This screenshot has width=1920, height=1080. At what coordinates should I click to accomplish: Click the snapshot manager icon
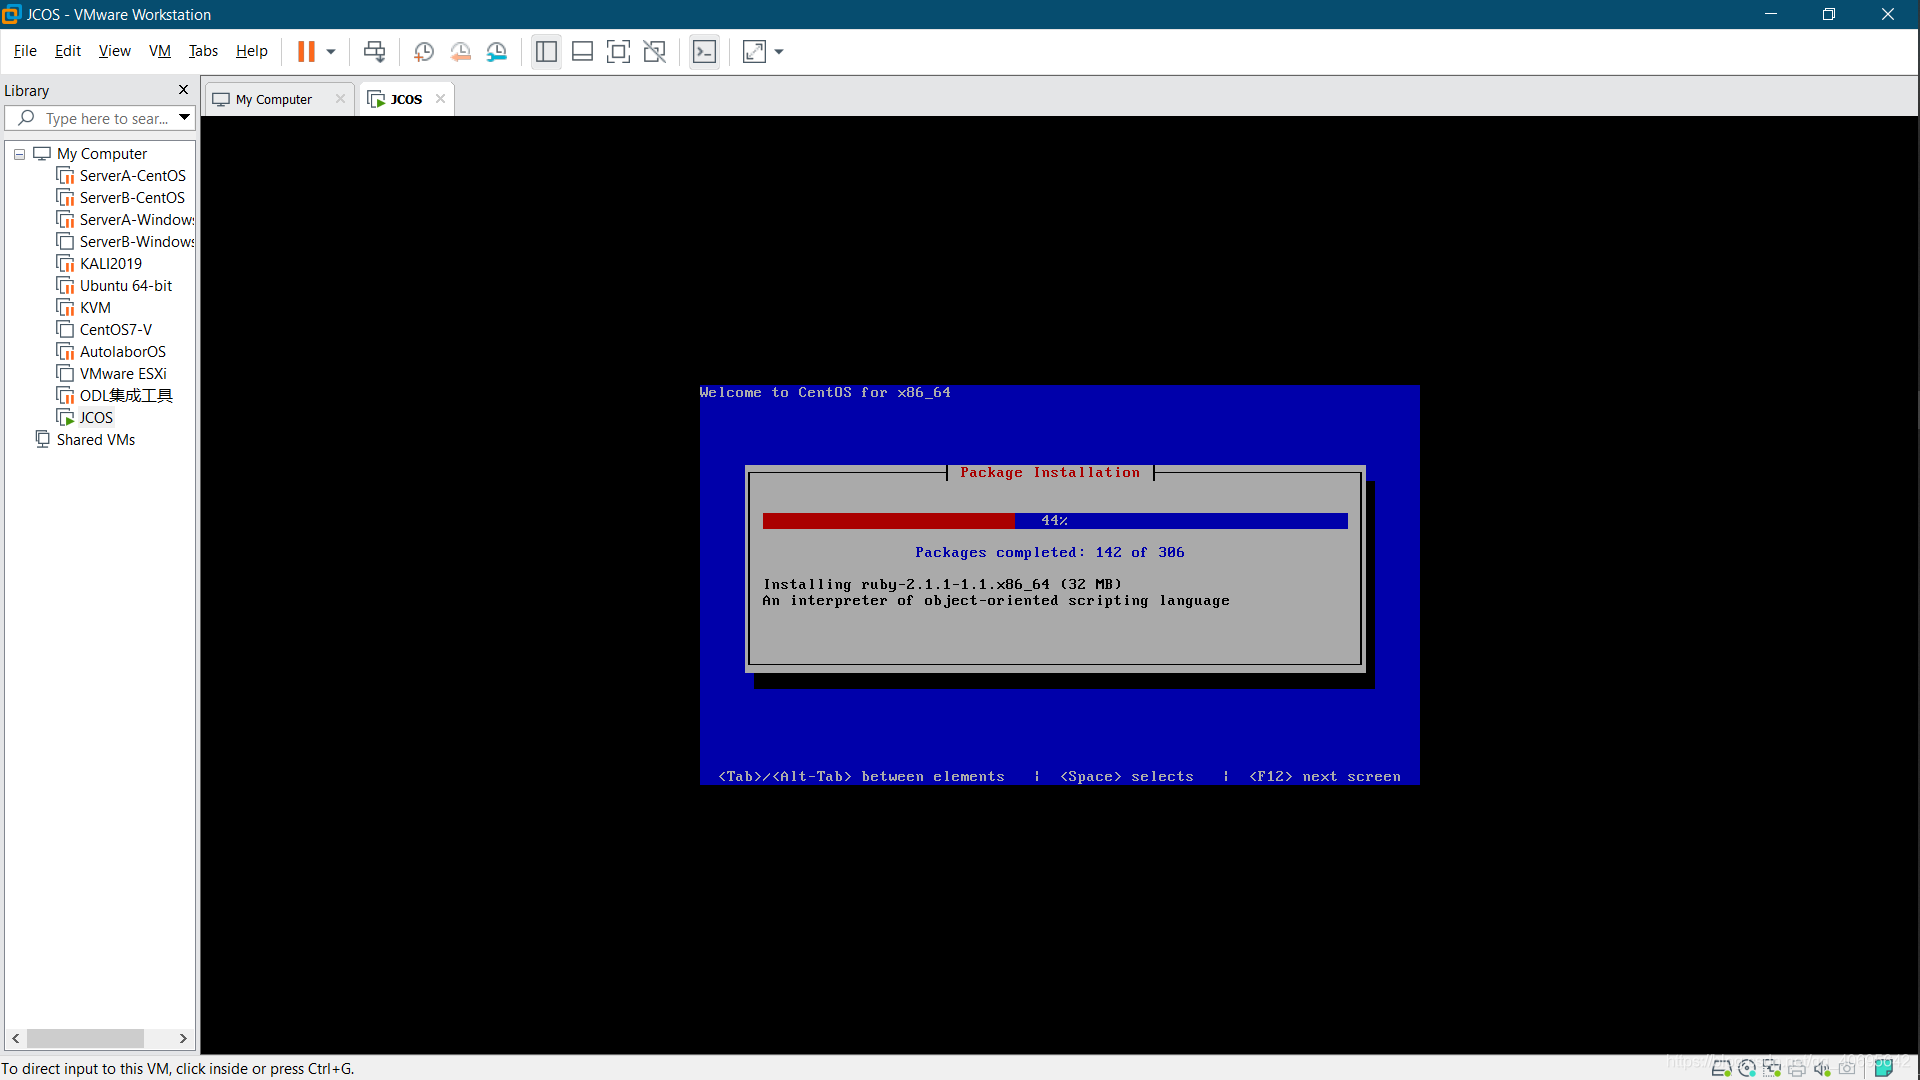(496, 51)
